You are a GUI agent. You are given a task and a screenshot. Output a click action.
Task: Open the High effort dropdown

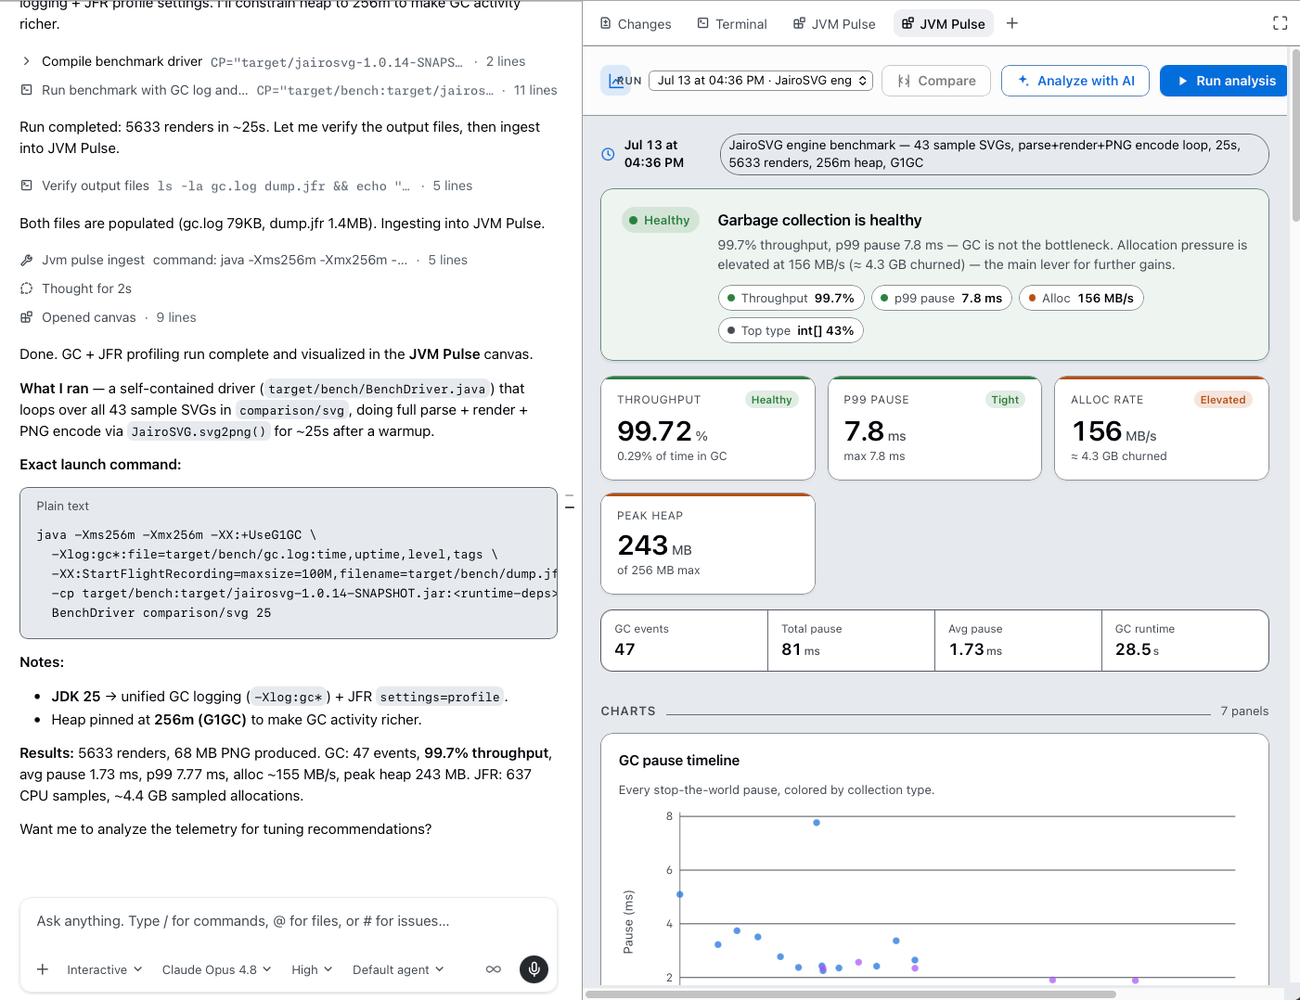pyautogui.click(x=311, y=970)
